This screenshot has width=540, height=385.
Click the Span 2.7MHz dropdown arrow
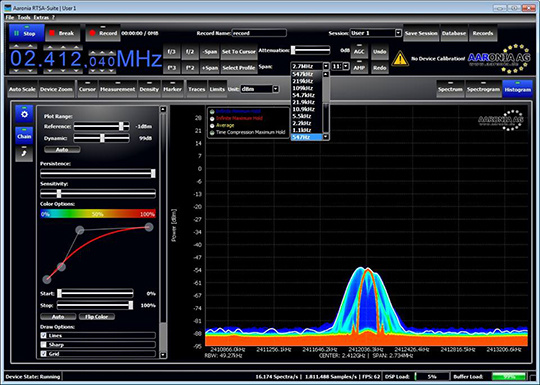point(326,66)
